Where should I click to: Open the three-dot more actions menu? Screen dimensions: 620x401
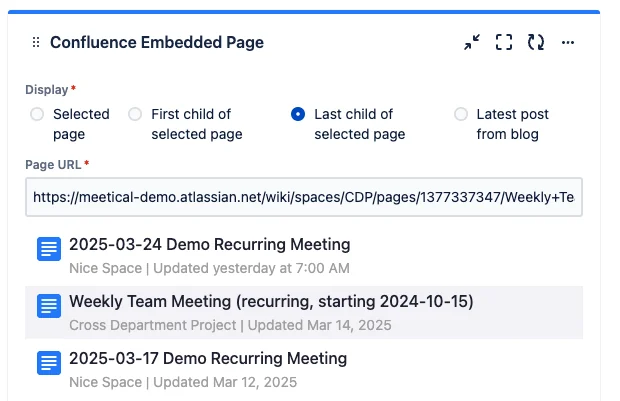[x=568, y=42]
